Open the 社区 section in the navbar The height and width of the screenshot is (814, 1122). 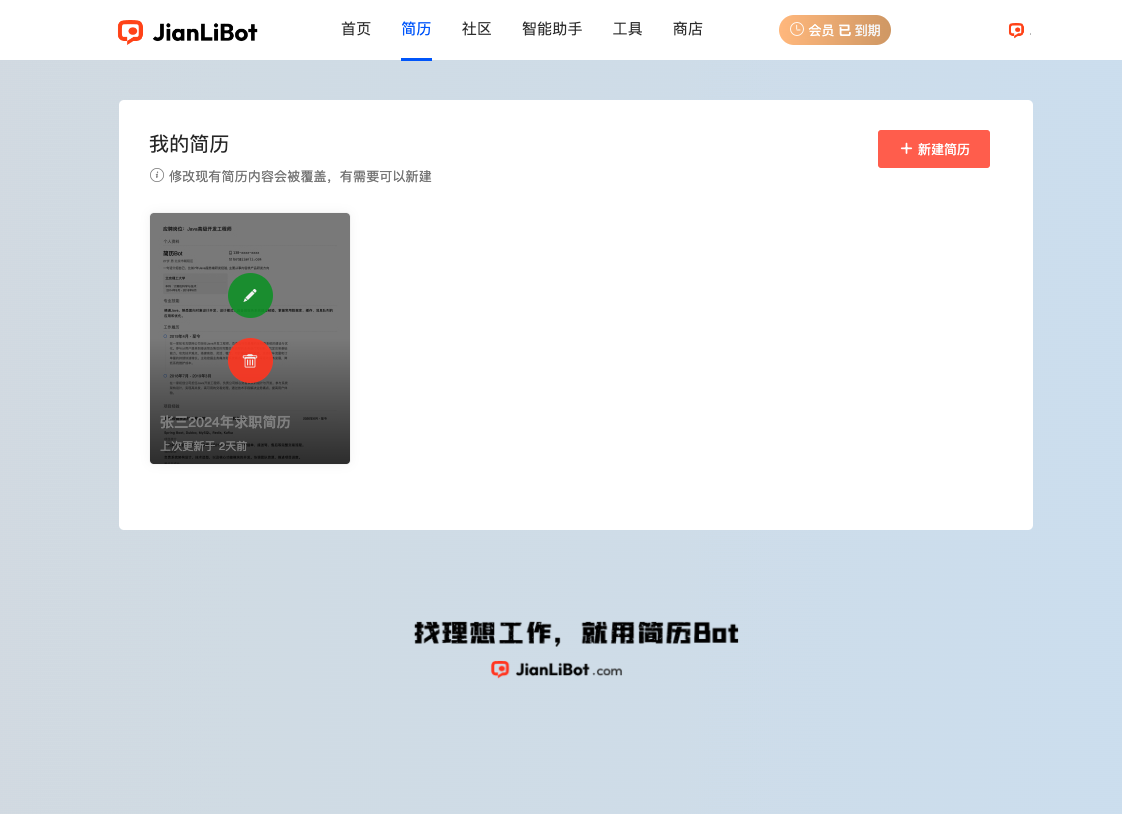pos(476,29)
